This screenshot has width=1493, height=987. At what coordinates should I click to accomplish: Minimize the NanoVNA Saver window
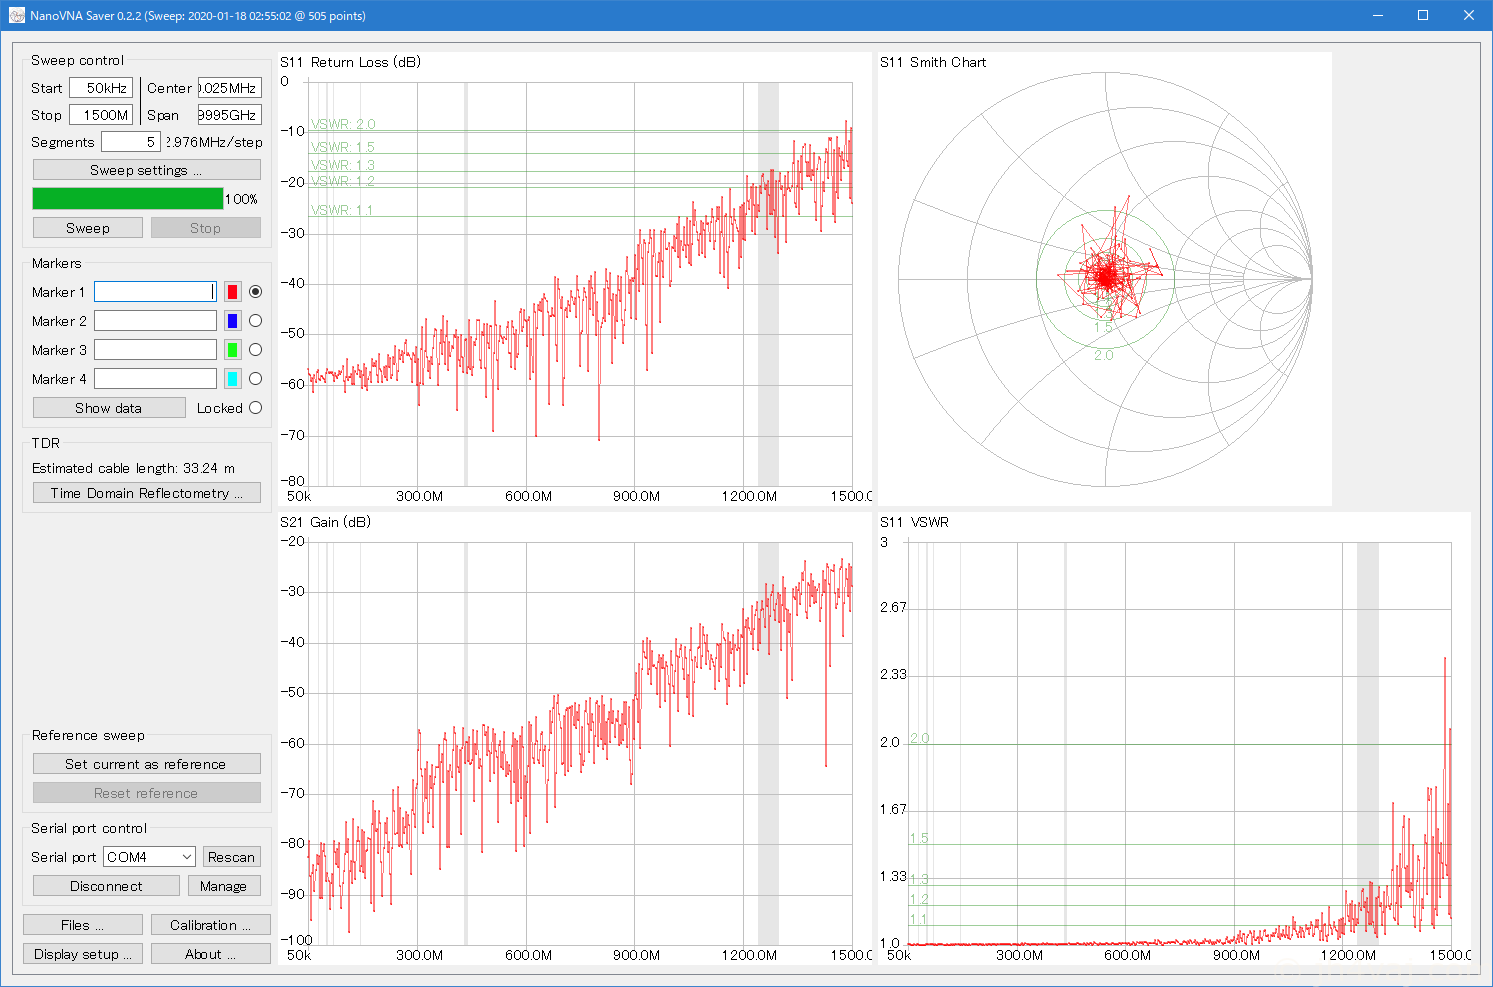pos(1377,16)
